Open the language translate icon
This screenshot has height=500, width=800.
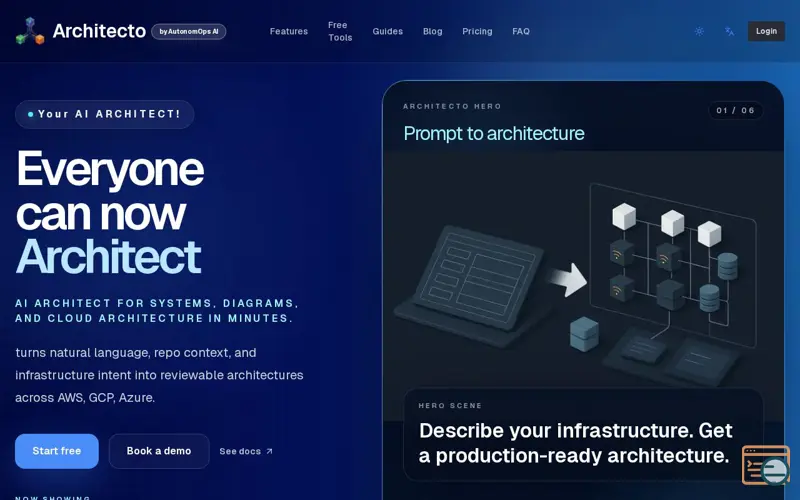point(729,31)
